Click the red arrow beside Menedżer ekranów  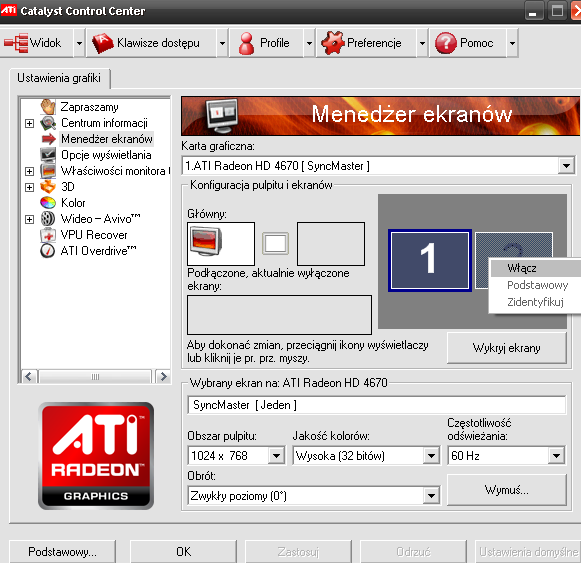[49, 139]
